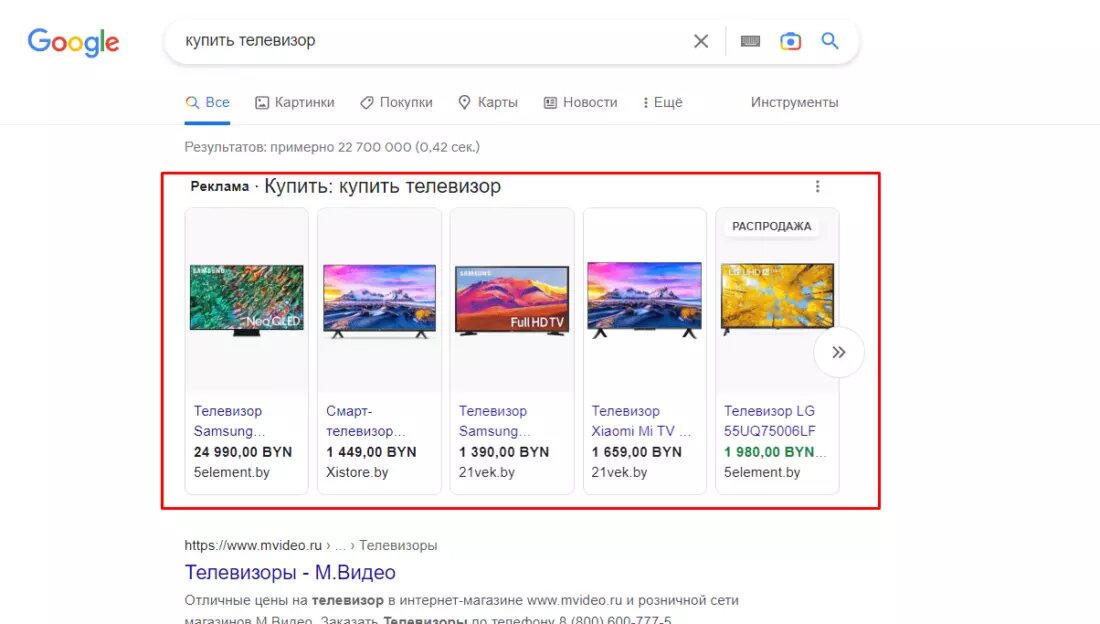Search by image using Google Lens icon
Viewport: 1100px width, 624px height.
pyautogui.click(x=791, y=41)
